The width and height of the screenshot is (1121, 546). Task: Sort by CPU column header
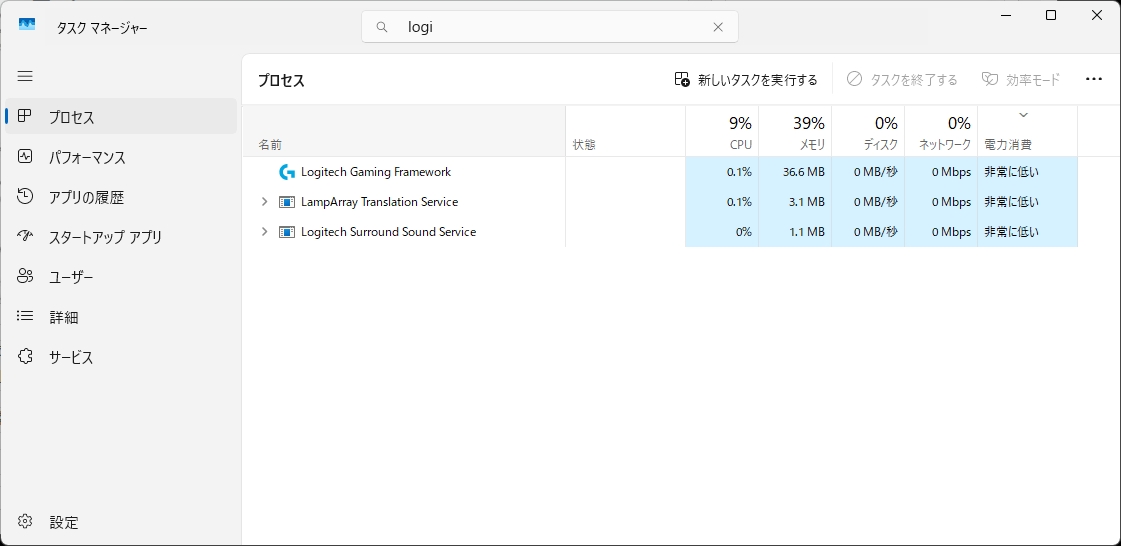click(722, 131)
